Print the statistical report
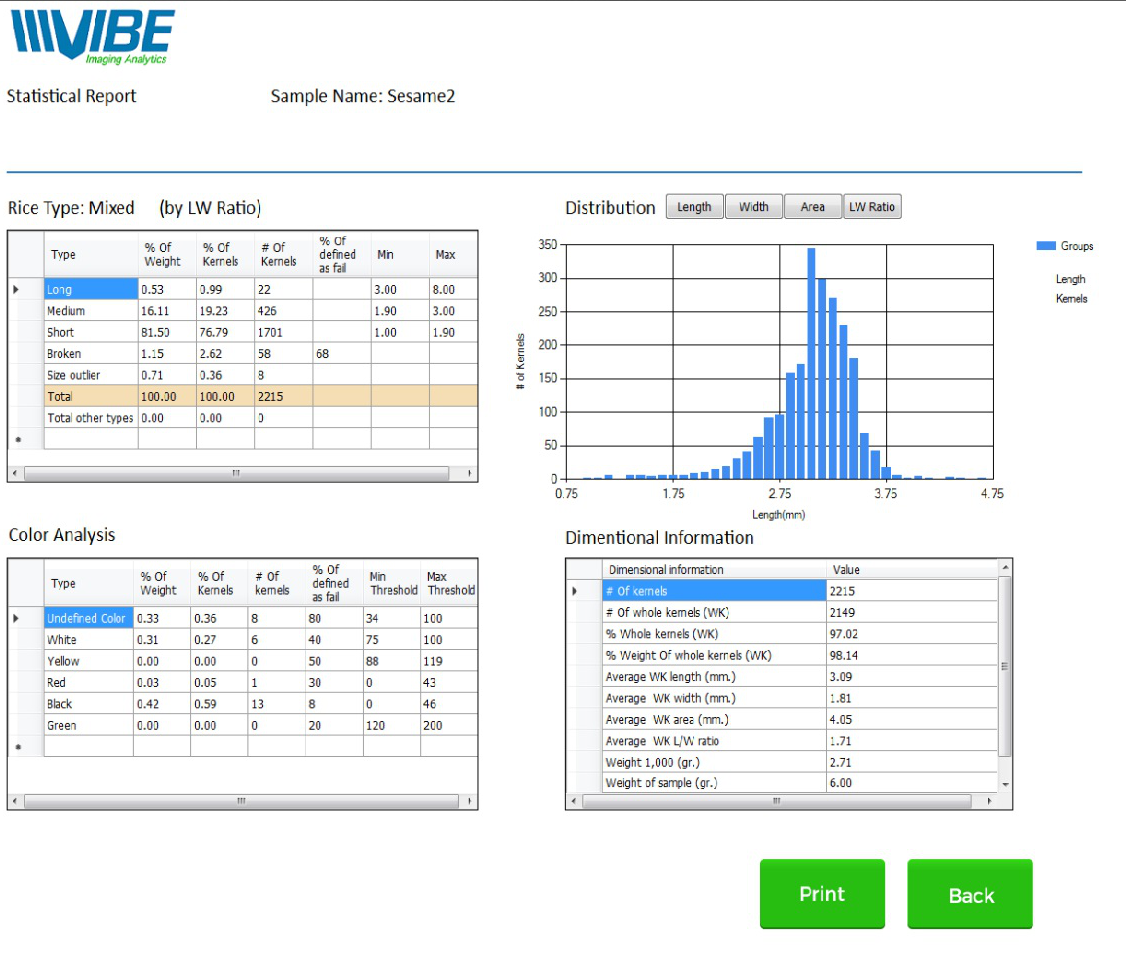 [x=822, y=894]
